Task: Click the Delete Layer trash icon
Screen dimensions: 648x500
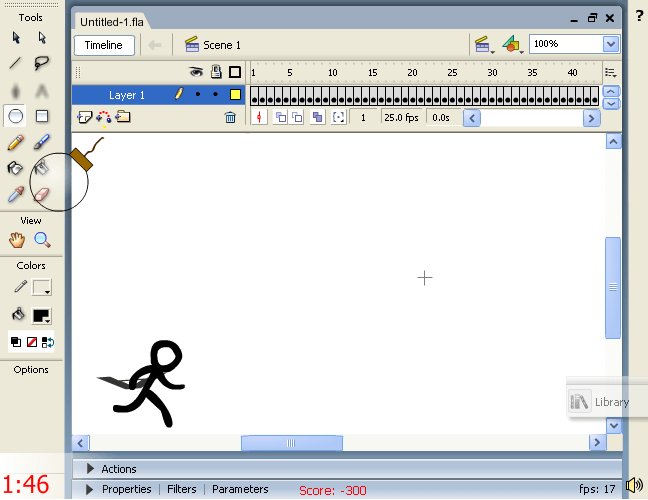Action: coord(230,118)
